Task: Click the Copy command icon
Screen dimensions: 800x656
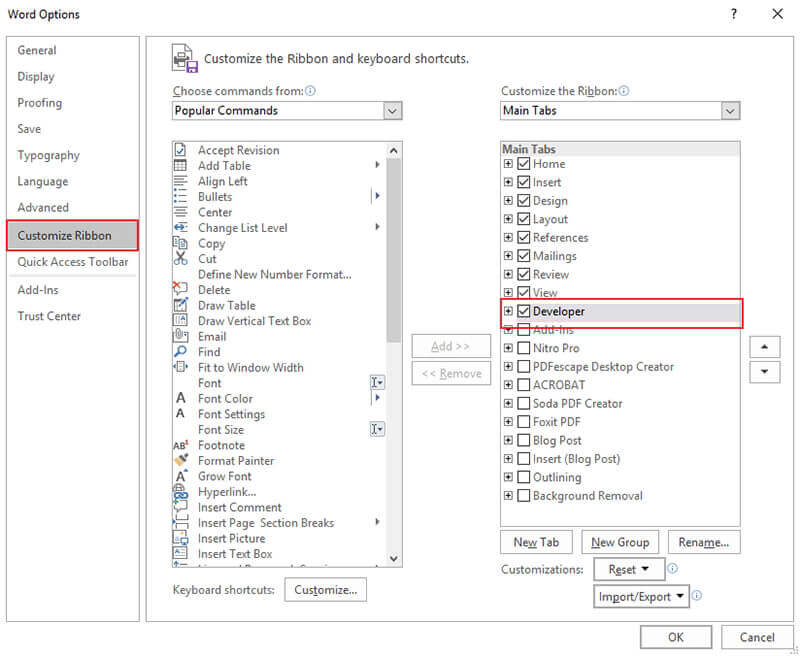Action: click(x=184, y=243)
